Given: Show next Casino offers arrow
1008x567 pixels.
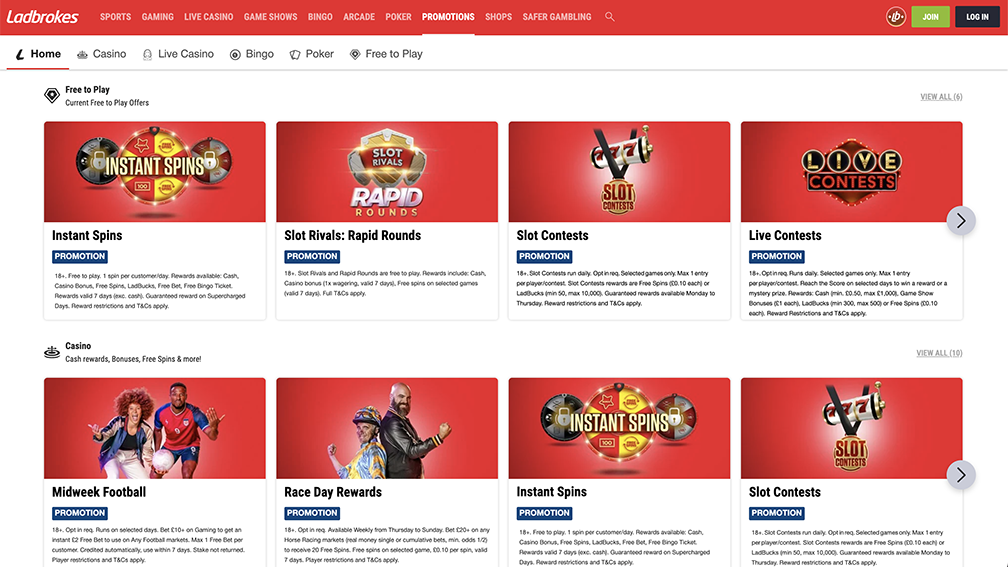Looking at the screenshot, I should [961, 474].
